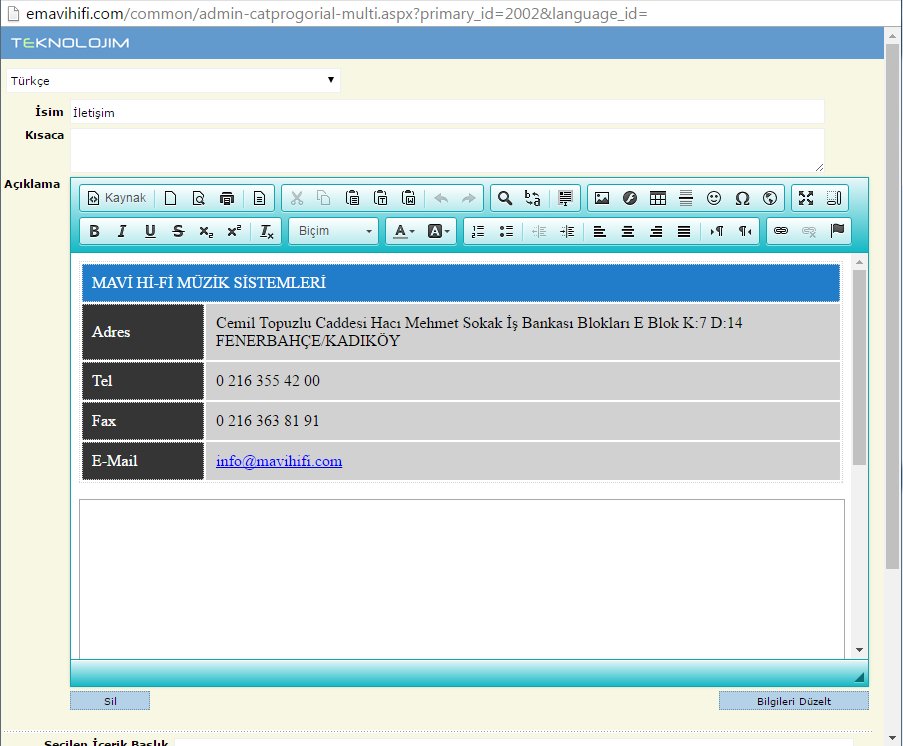Click the Unlink icon
The image size is (903, 746).
pyautogui.click(x=809, y=232)
